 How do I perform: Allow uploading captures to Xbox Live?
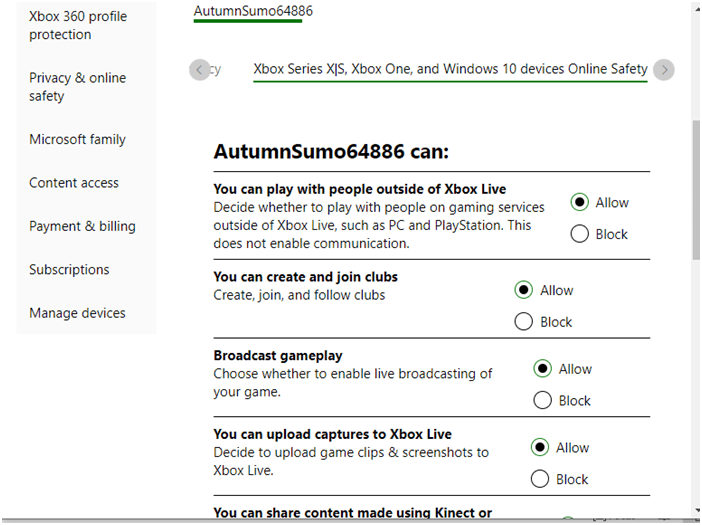(x=539, y=448)
